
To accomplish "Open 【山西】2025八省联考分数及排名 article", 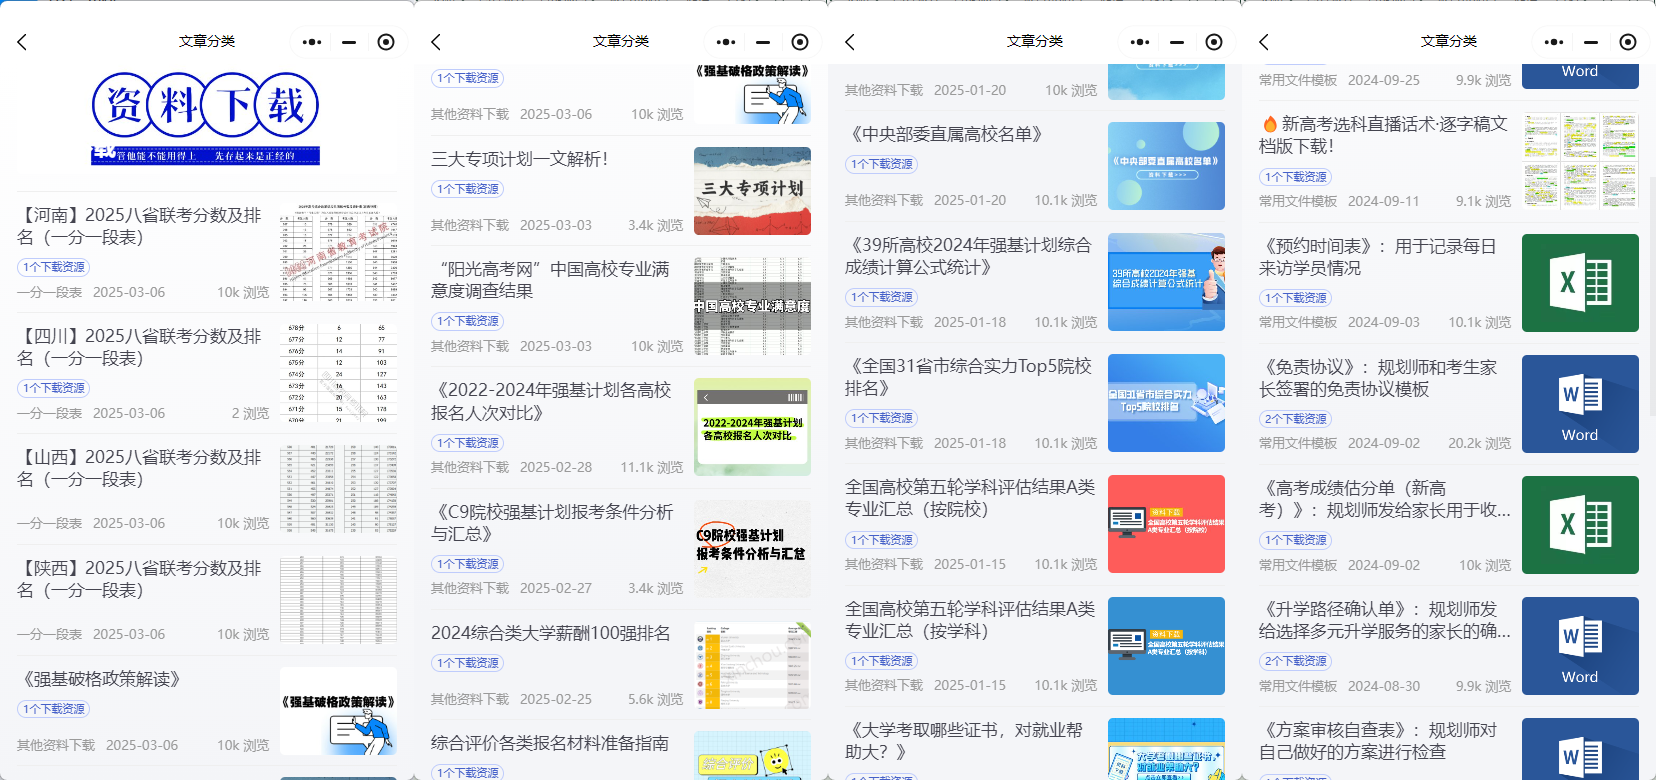I will coord(140,468).
